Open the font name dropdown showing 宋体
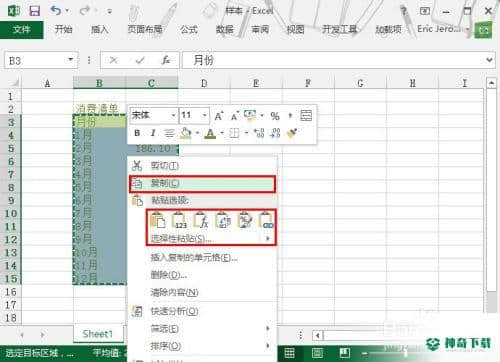This screenshot has height=362, width=500. (153, 116)
